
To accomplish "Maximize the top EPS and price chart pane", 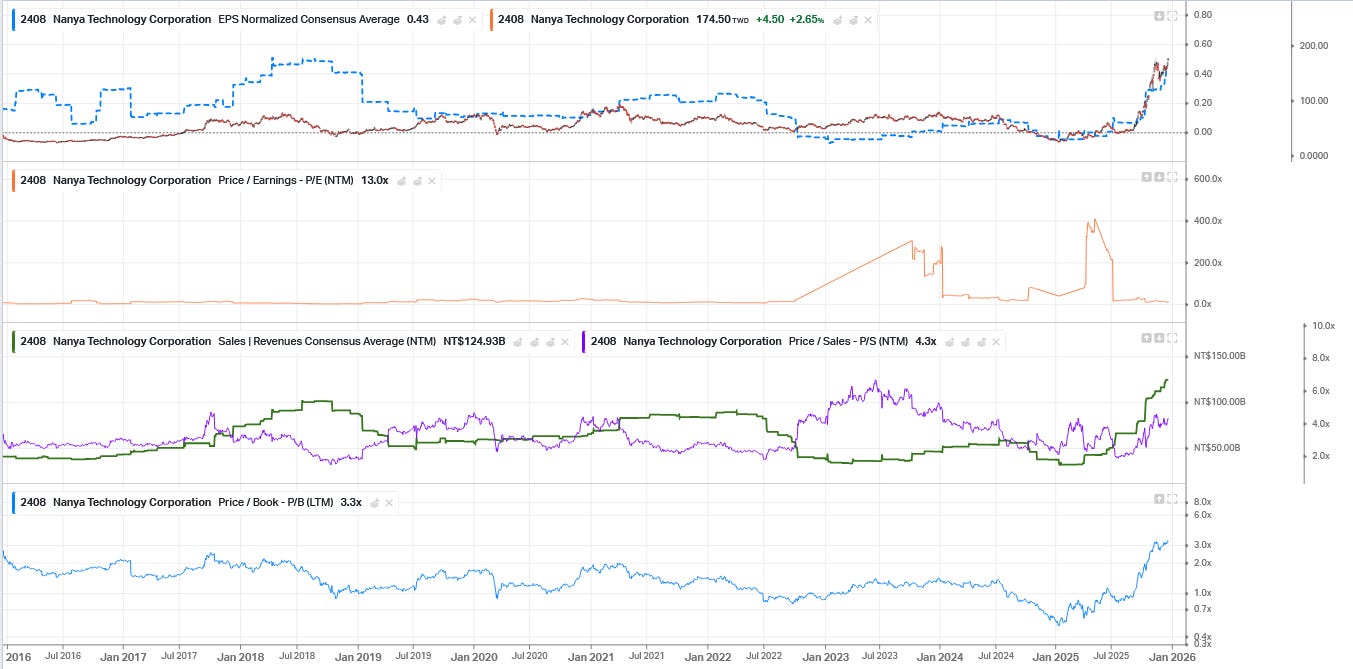I will pos(1172,15).
